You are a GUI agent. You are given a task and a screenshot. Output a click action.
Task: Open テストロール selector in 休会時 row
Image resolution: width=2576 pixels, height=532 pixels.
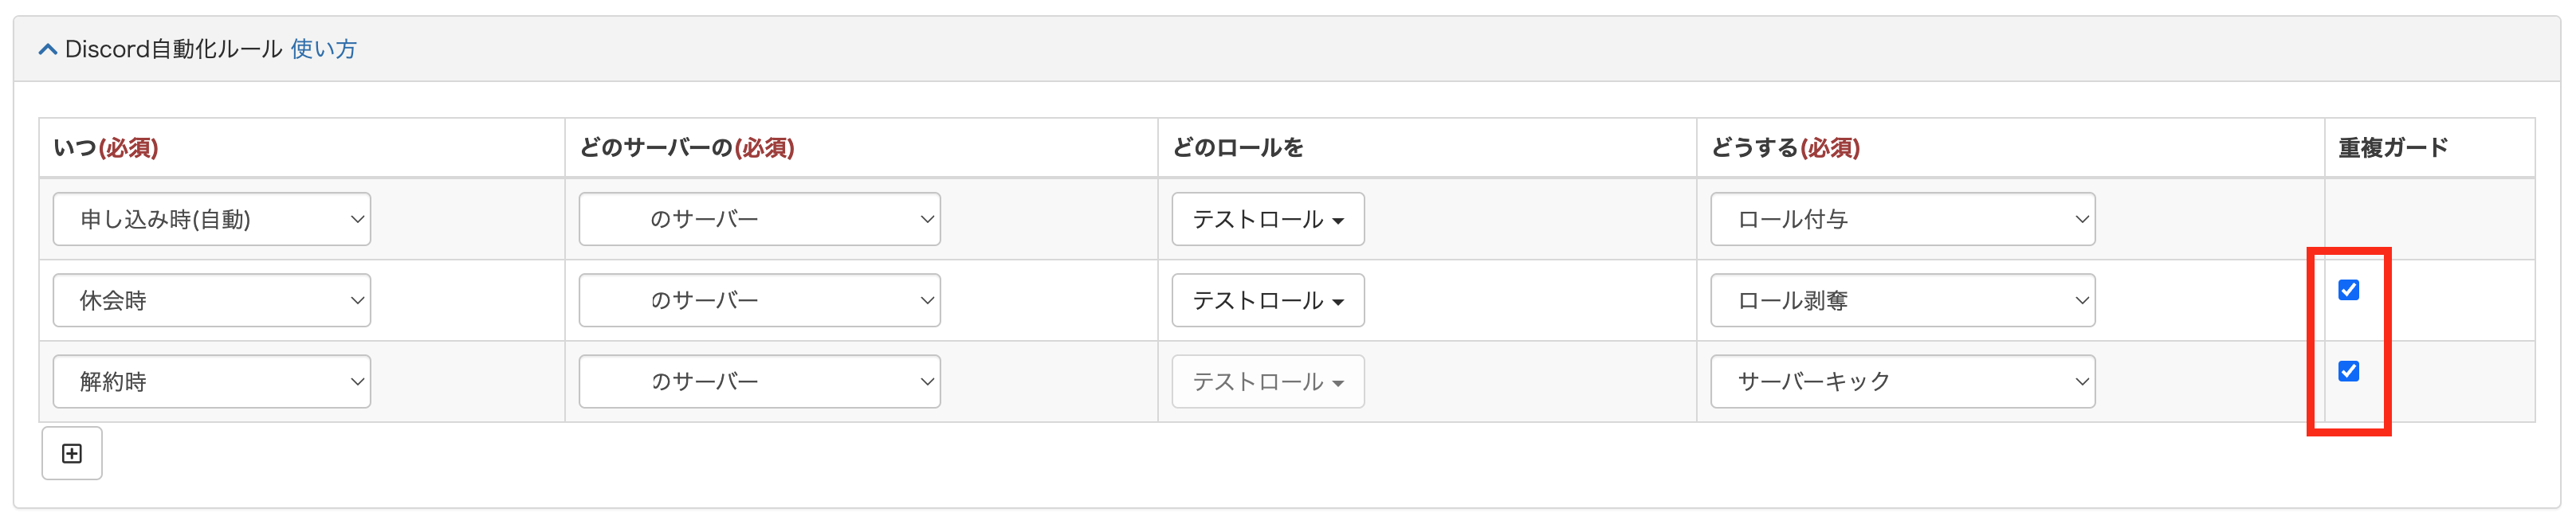(x=1267, y=300)
